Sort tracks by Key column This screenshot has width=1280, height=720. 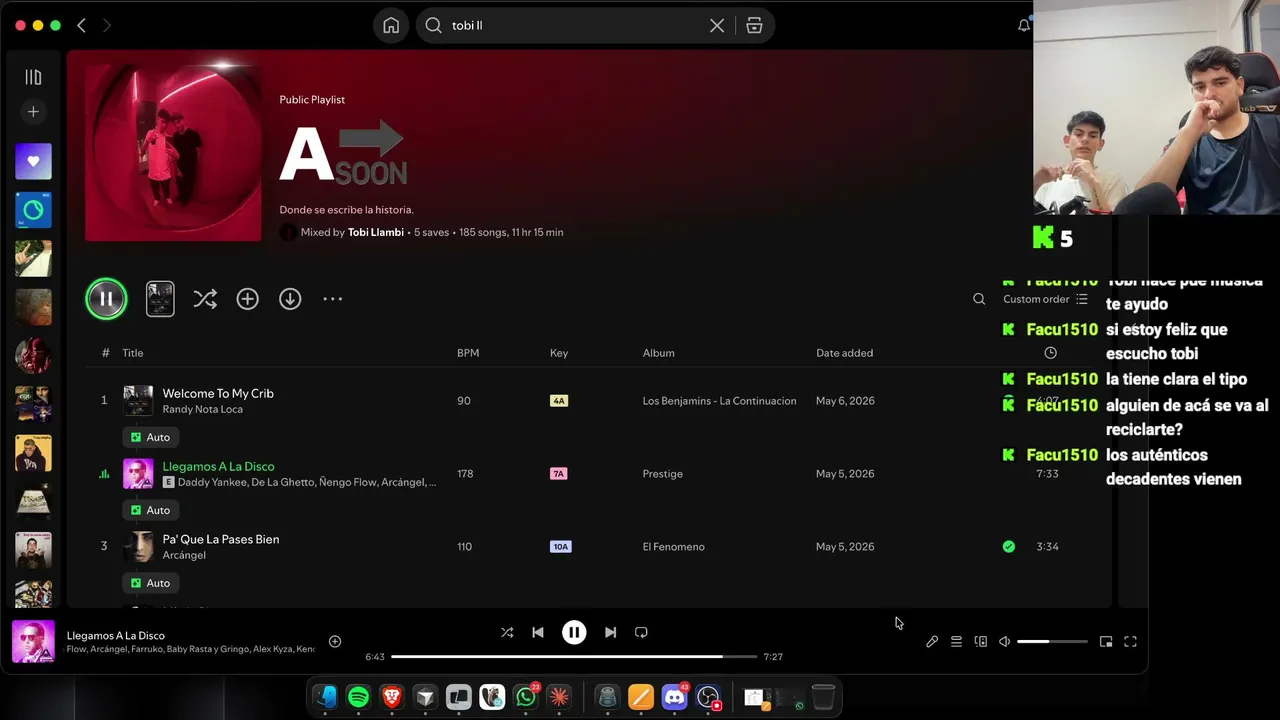point(559,353)
